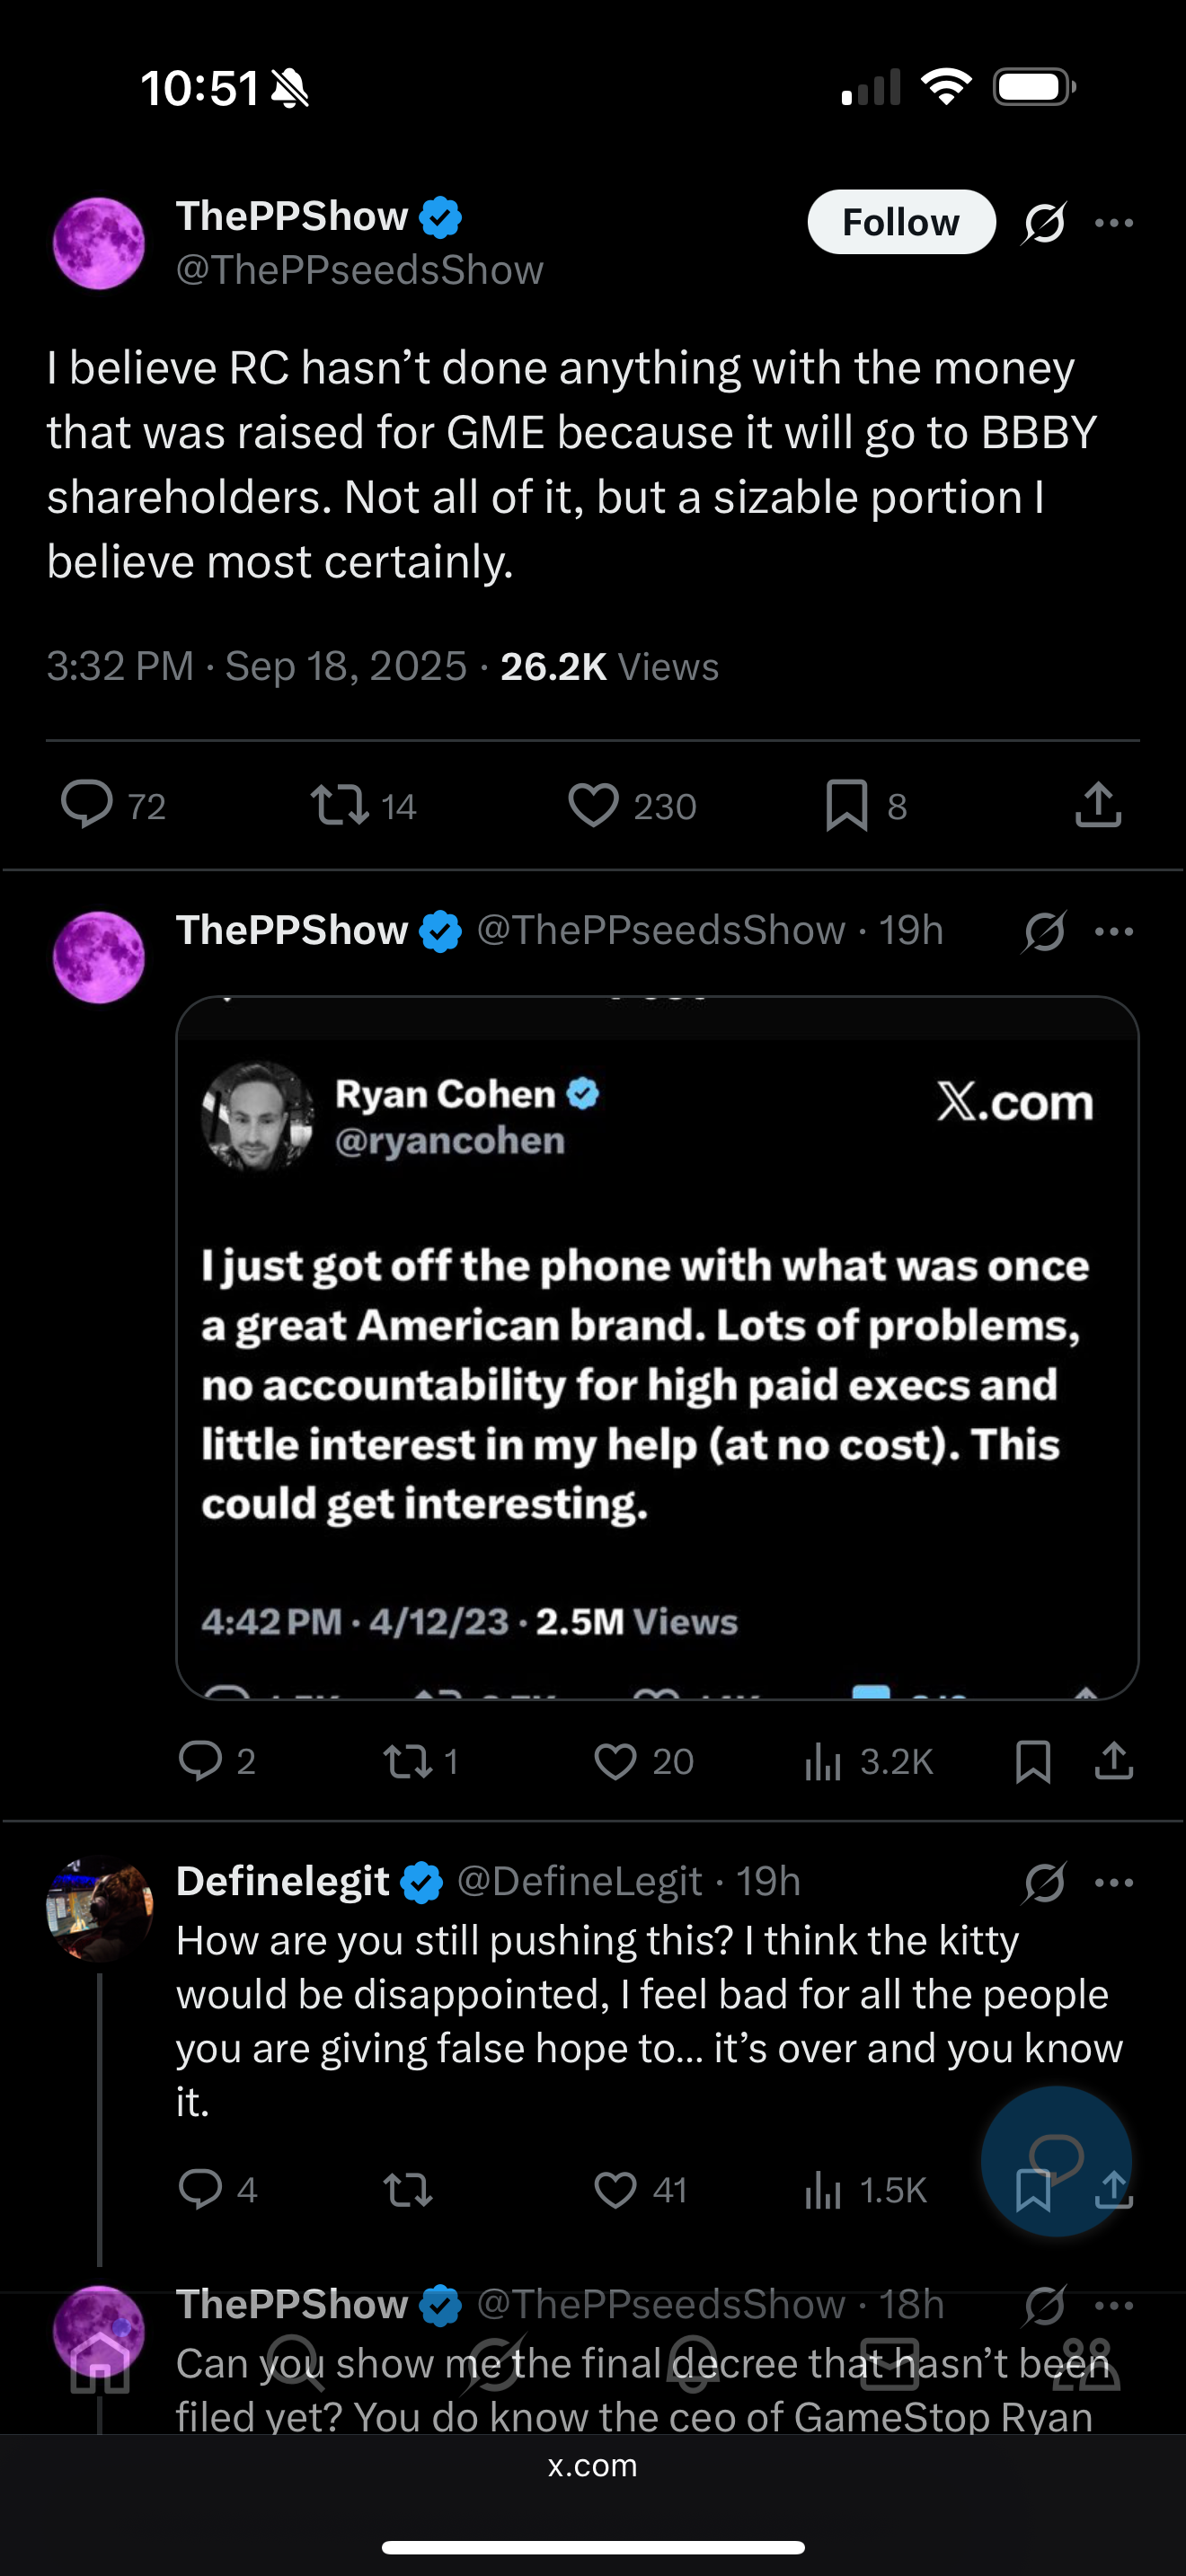Like the Definelegit reply with 41 likes
1186x2576 pixels.
pyautogui.click(x=615, y=2191)
